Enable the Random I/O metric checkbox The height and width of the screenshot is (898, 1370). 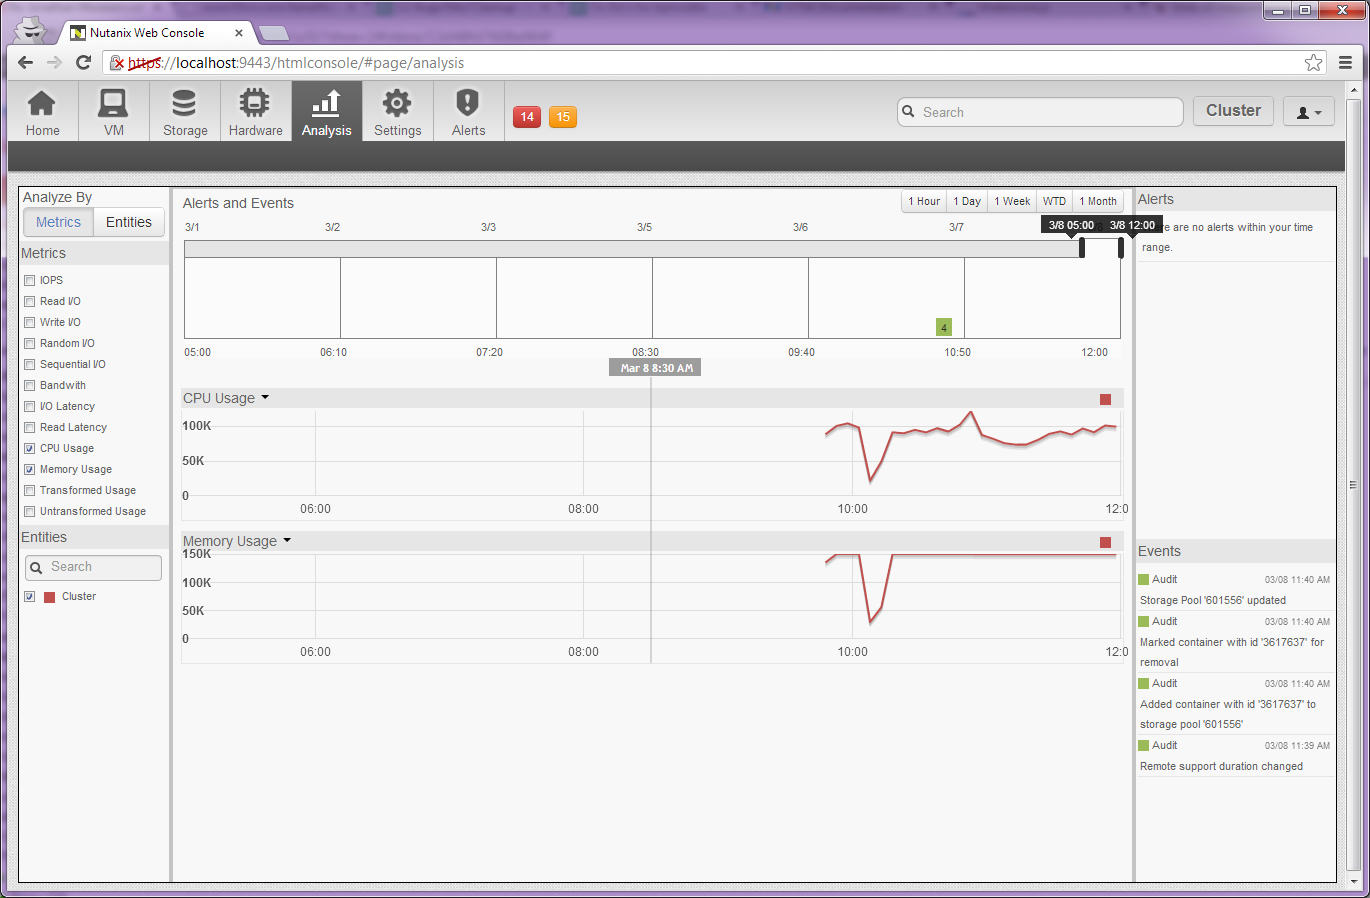pos(30,344)
